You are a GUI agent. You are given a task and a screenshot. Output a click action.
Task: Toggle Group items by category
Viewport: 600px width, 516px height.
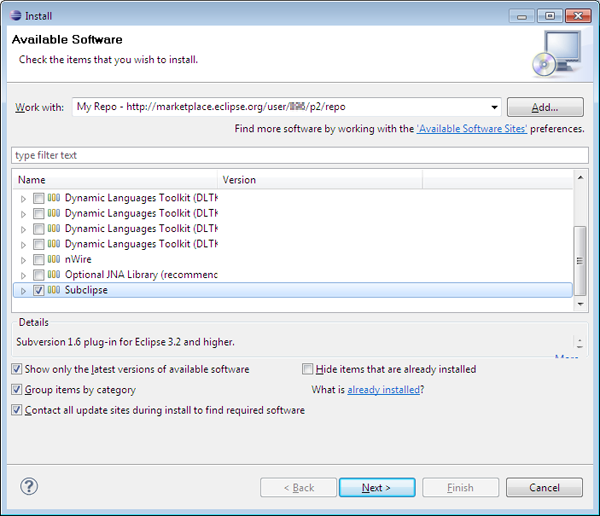pyautogui.click(x=17, y=390)
